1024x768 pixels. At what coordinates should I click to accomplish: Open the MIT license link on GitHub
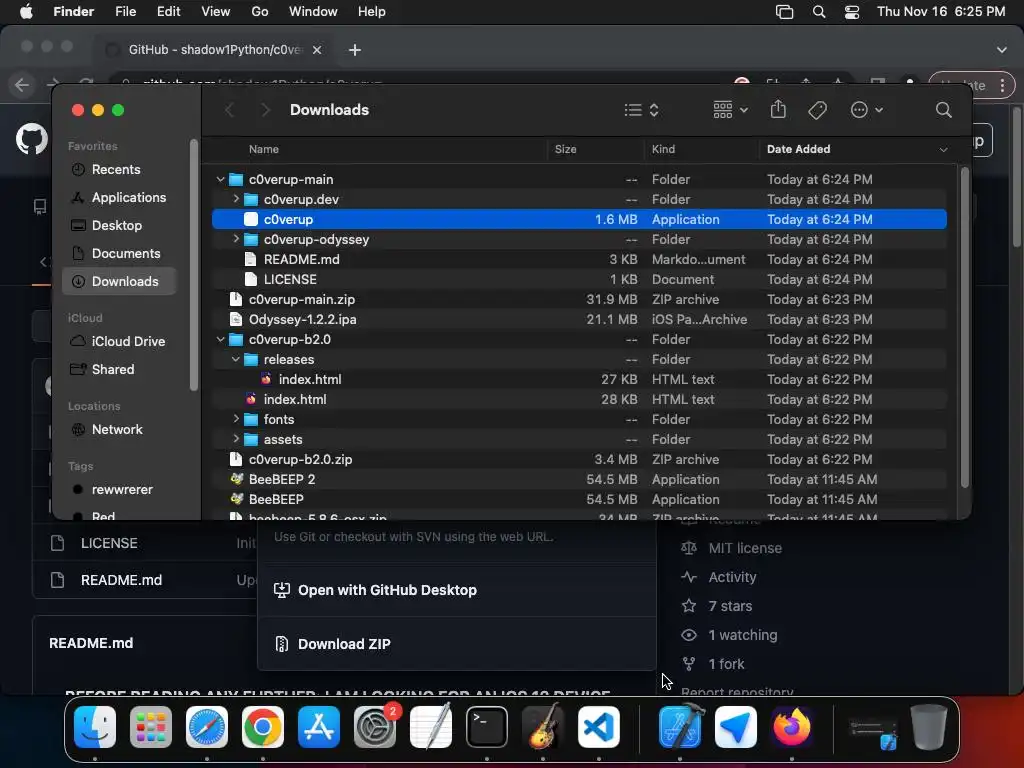click(745, 548)
